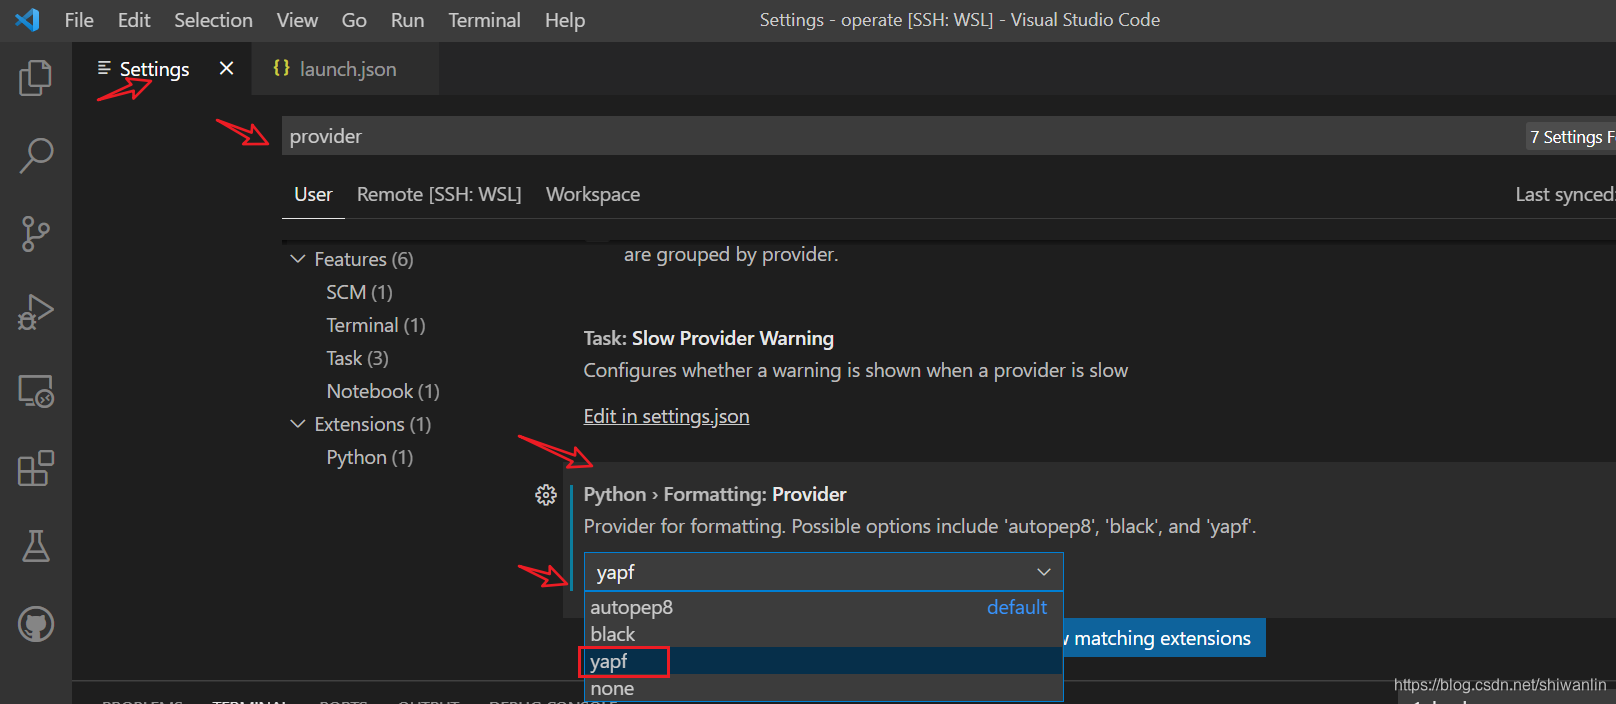Viewport: 1616px width, 704px height.
Task: Click the Task: Slow Provider Warning heading
Action: [x=709, y=338]
